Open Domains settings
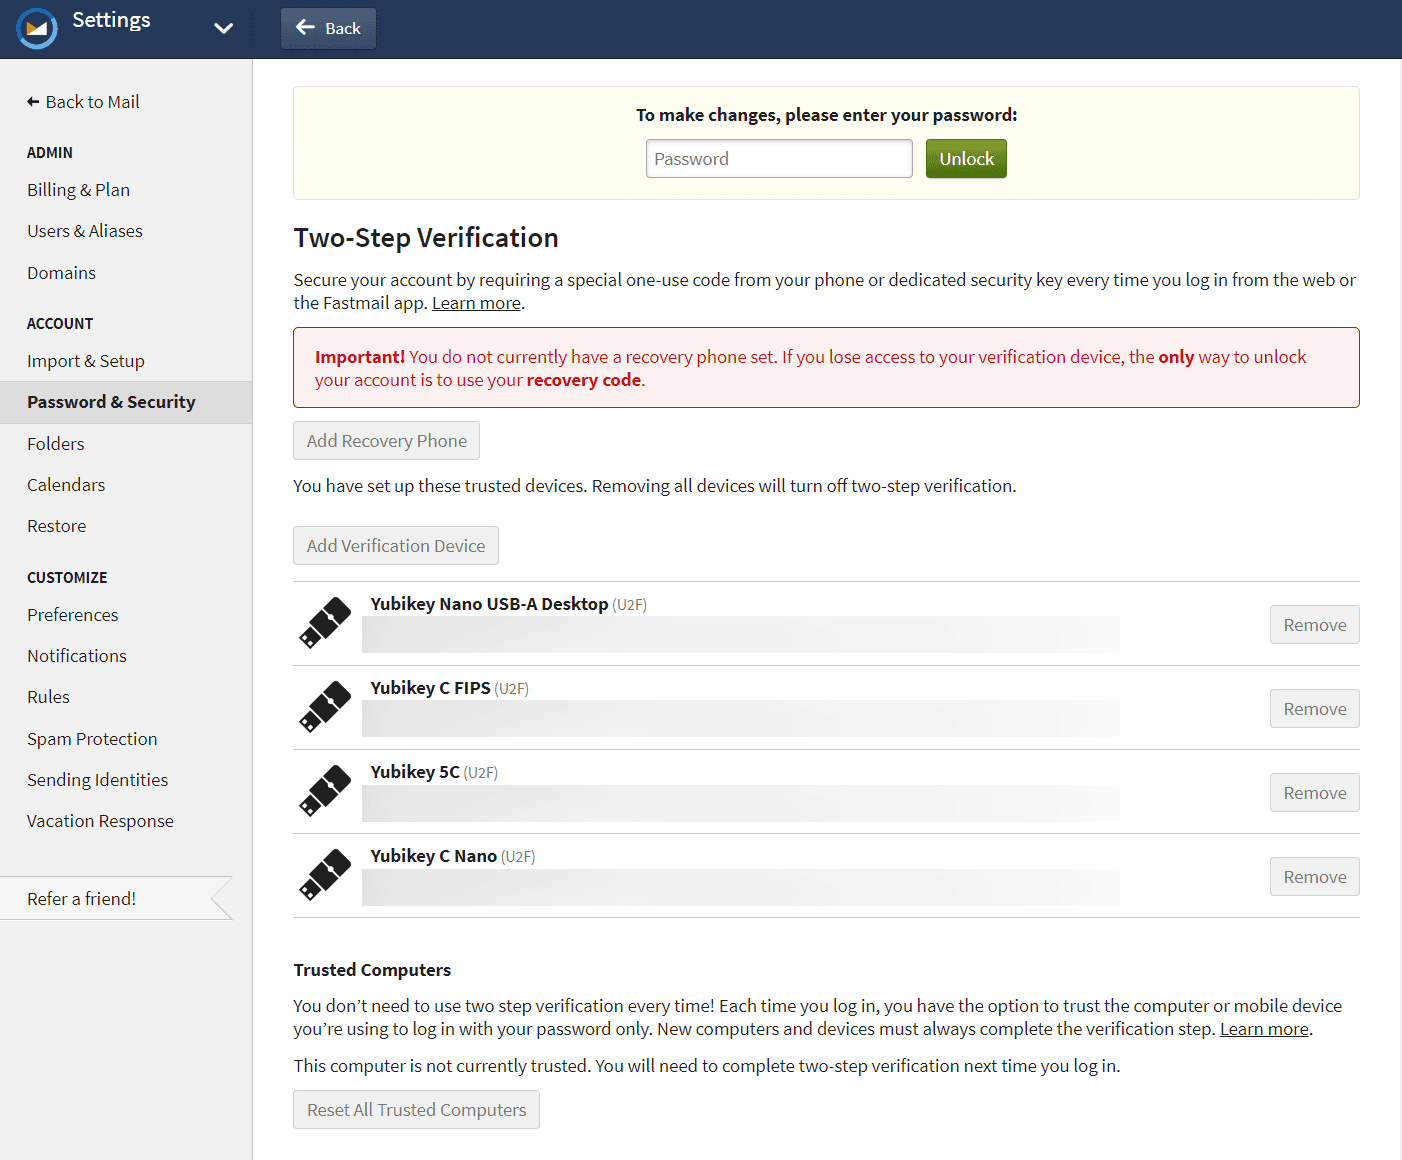Screen dimensions: 1402x1160 (62, 273)
